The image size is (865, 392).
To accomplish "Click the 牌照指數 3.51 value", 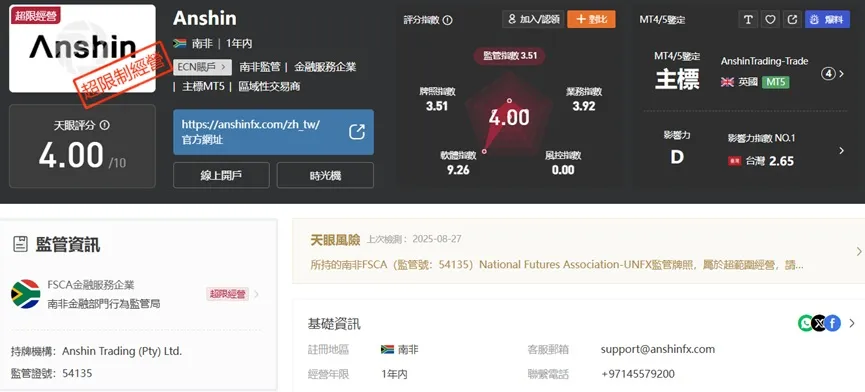I will pos(437,106).
